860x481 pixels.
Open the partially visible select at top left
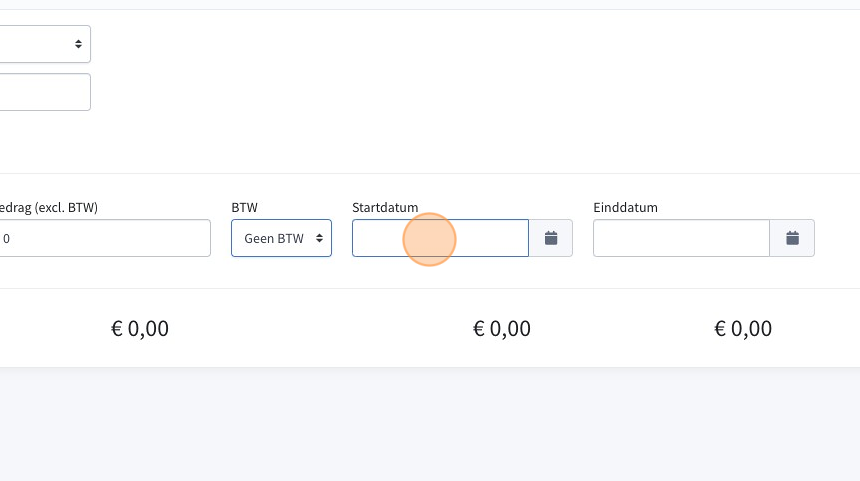pos(45,44)
